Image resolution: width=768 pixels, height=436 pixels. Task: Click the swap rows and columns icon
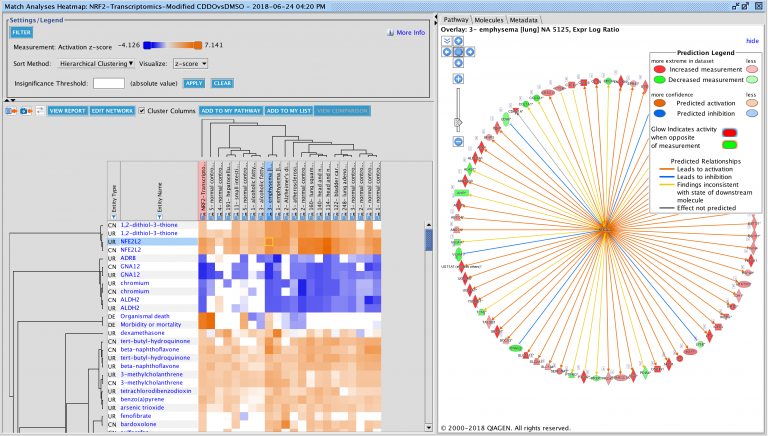click(40, 111)
